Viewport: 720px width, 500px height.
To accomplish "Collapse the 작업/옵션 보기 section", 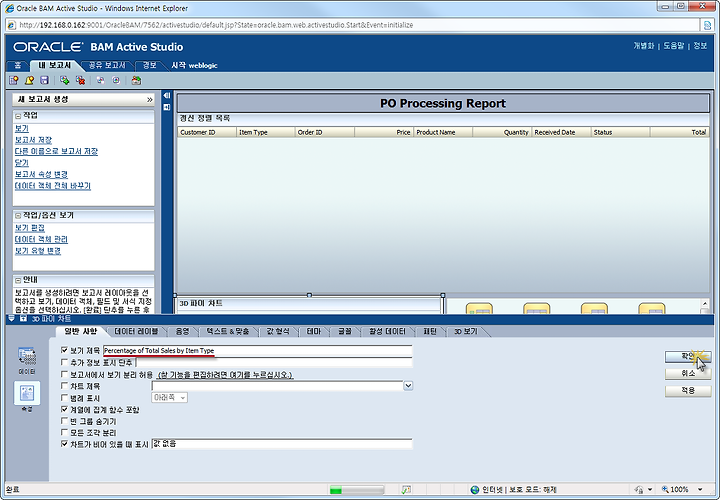I will point(18,215).
